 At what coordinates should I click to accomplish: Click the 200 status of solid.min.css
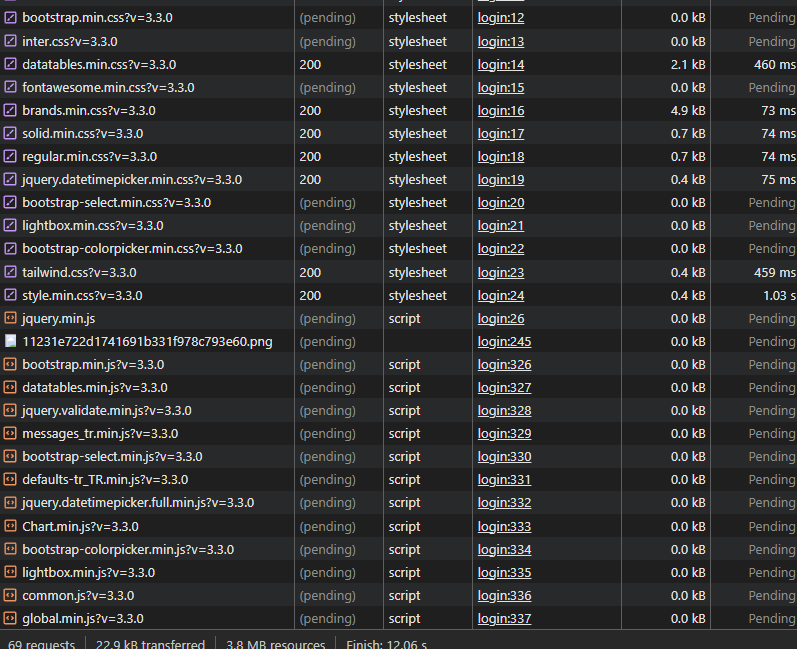(x=310, y=134)
